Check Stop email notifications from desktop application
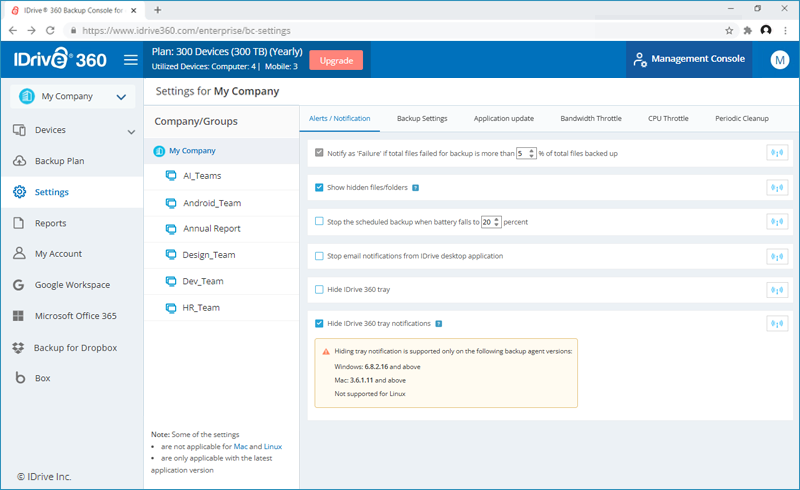The width and height of the screenshot is (800, 490). 319,256
